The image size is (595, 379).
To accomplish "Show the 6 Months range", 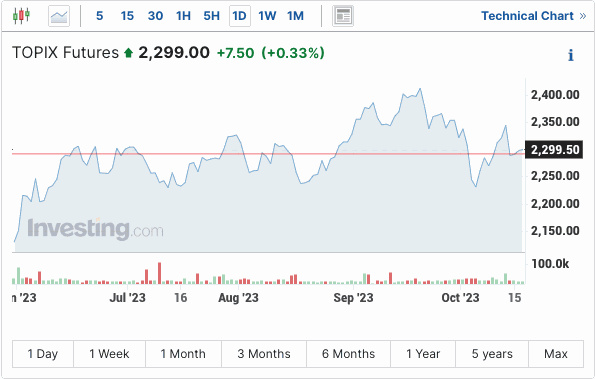I will (x=348, y=354).
